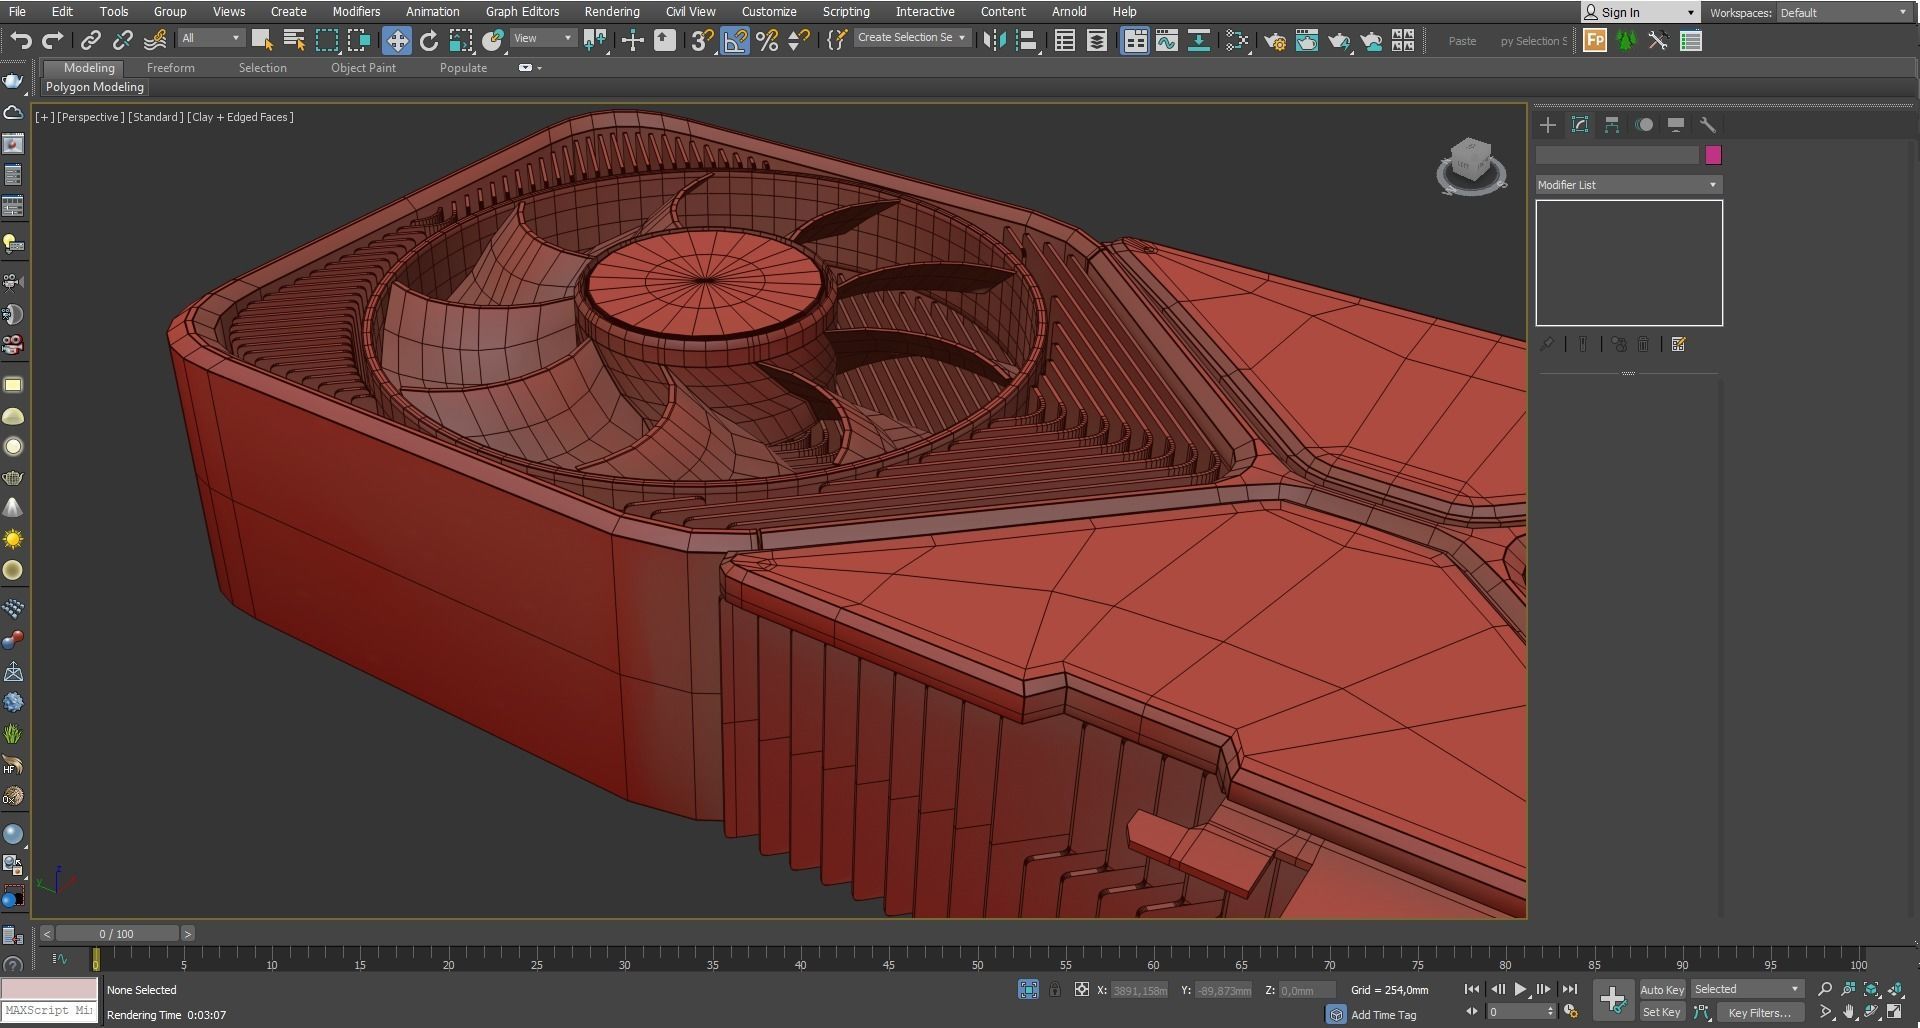
Task: Open the View reference coordinate dropdown
Action: click(543, 38)
